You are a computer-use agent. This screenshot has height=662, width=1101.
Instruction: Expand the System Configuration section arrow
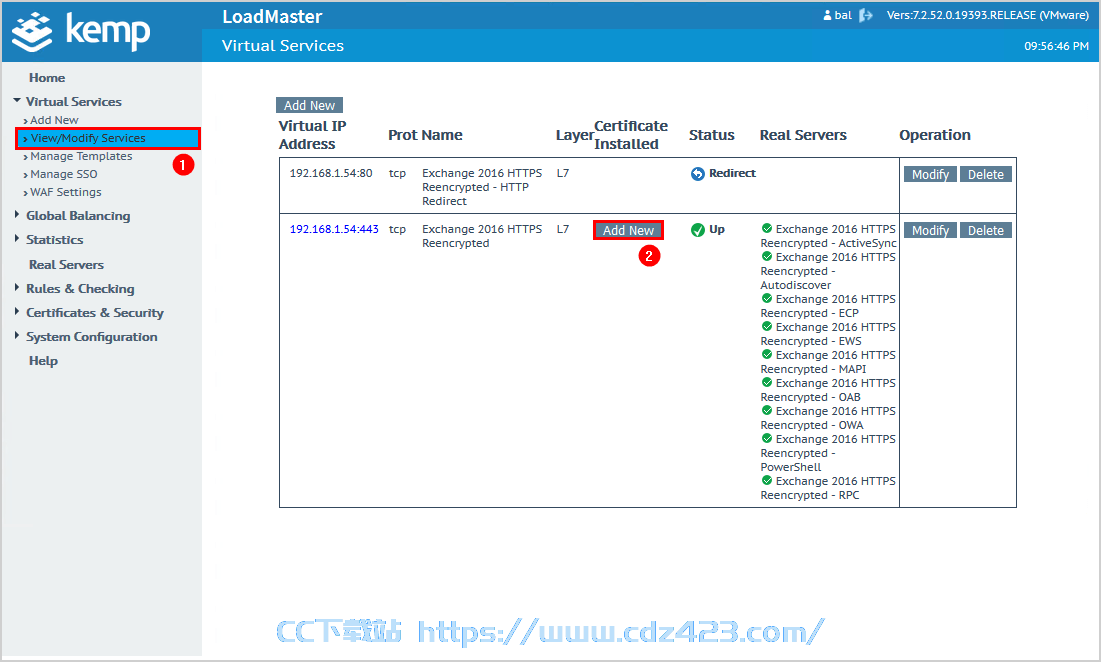pyautogui.click(x=17, y=336)
